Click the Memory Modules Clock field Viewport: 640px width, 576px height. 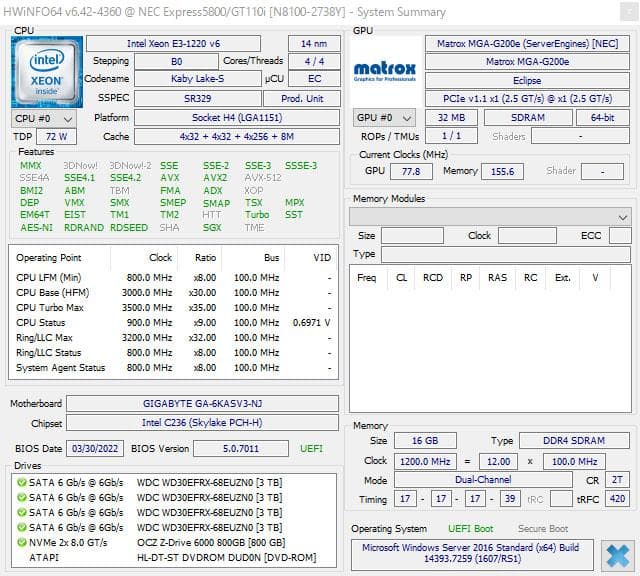(527, 236)
